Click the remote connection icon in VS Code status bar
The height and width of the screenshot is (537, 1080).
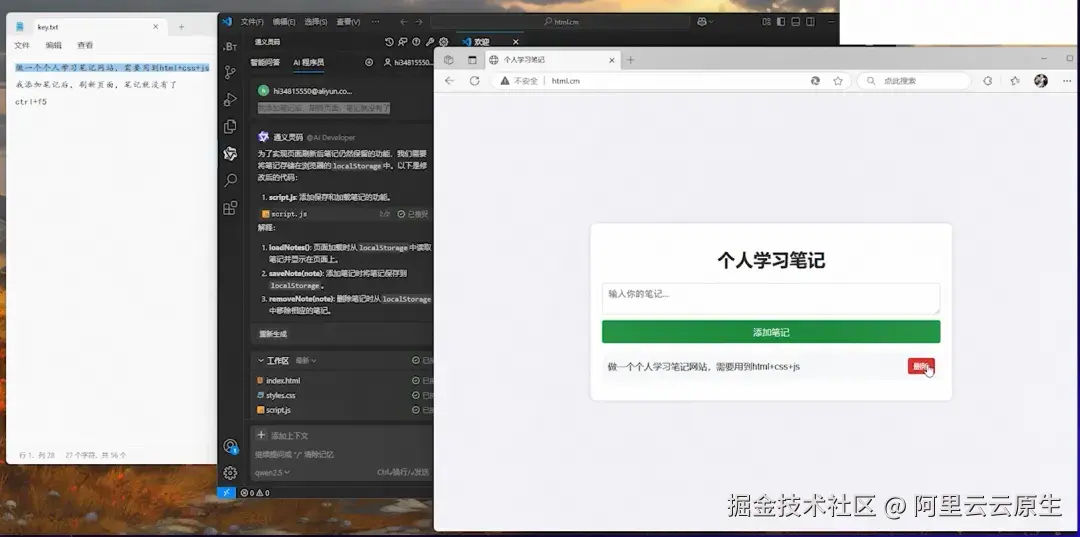click(227, 493)
